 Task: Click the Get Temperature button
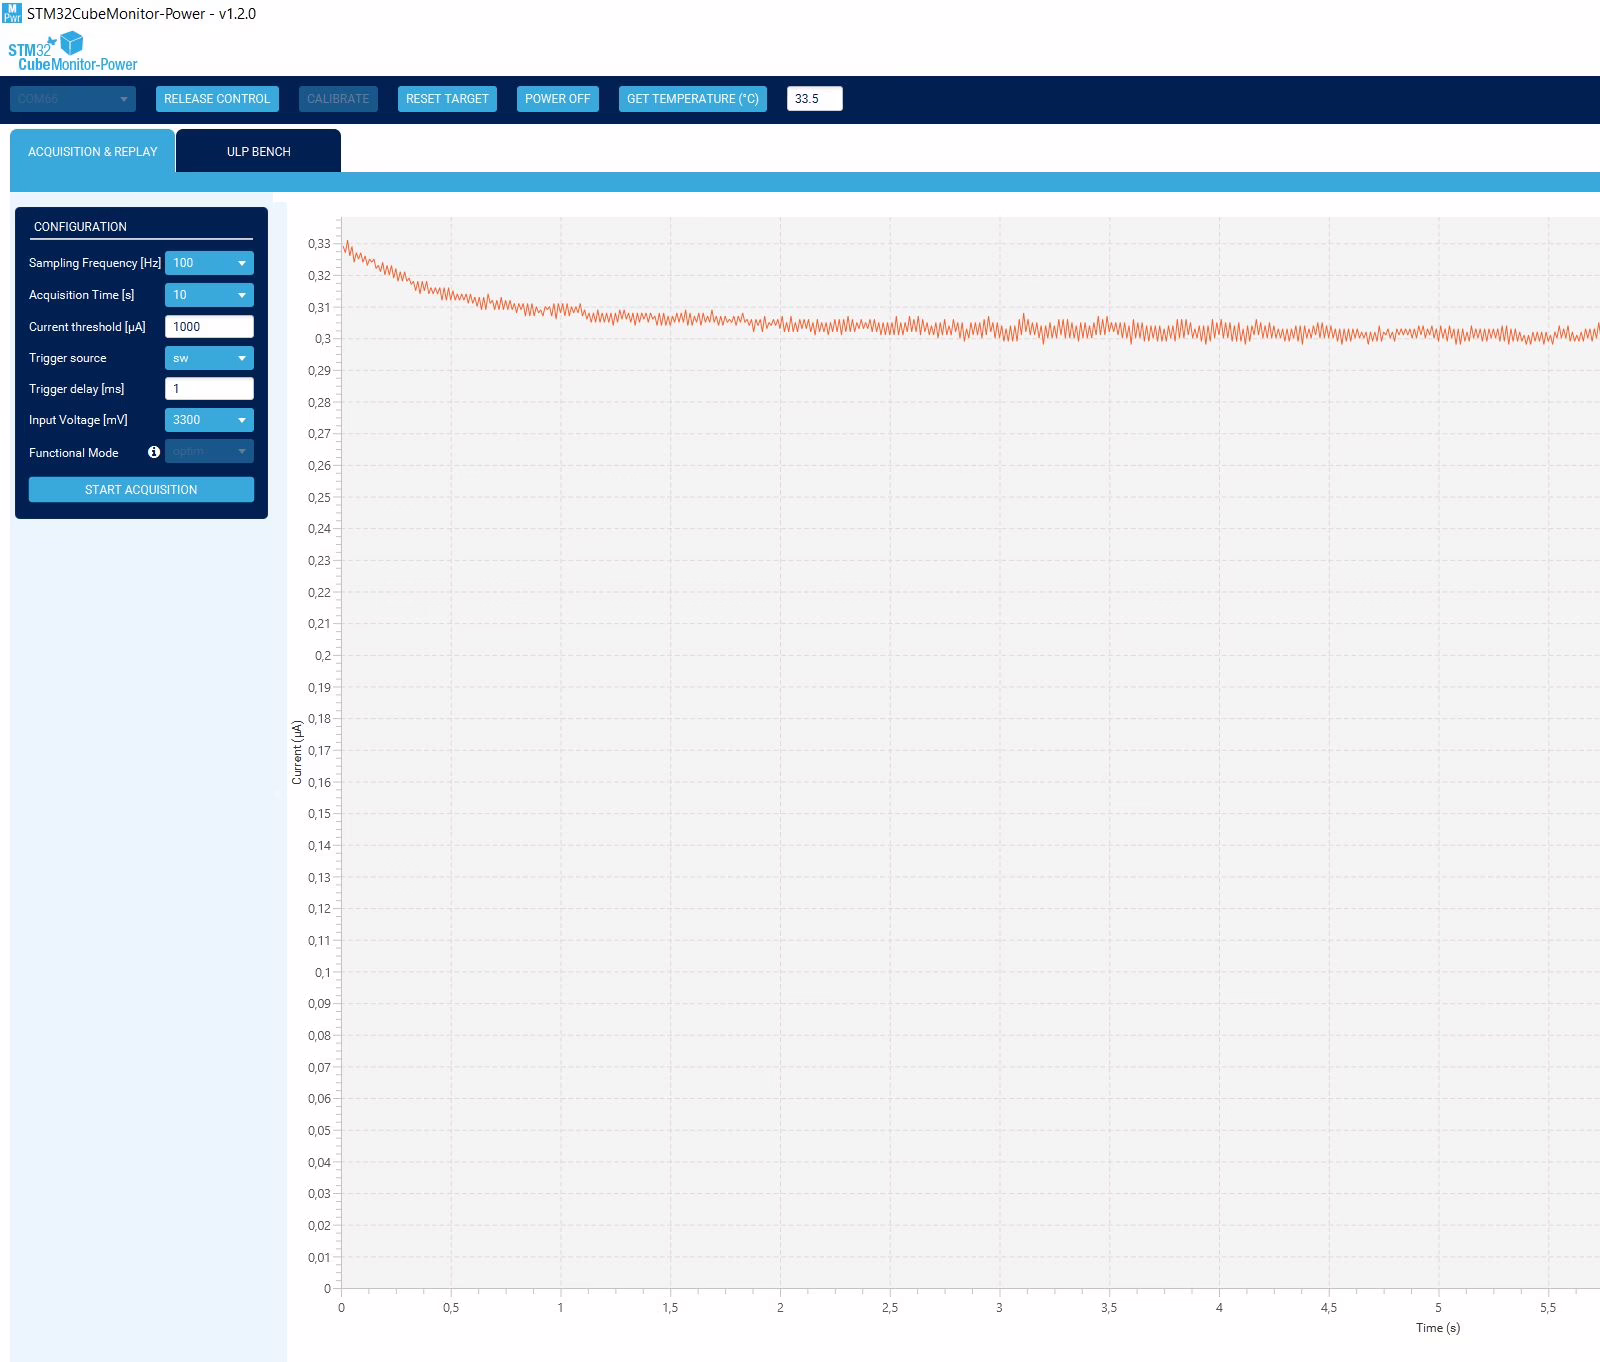pyautogui.click(x=692, y=99)
